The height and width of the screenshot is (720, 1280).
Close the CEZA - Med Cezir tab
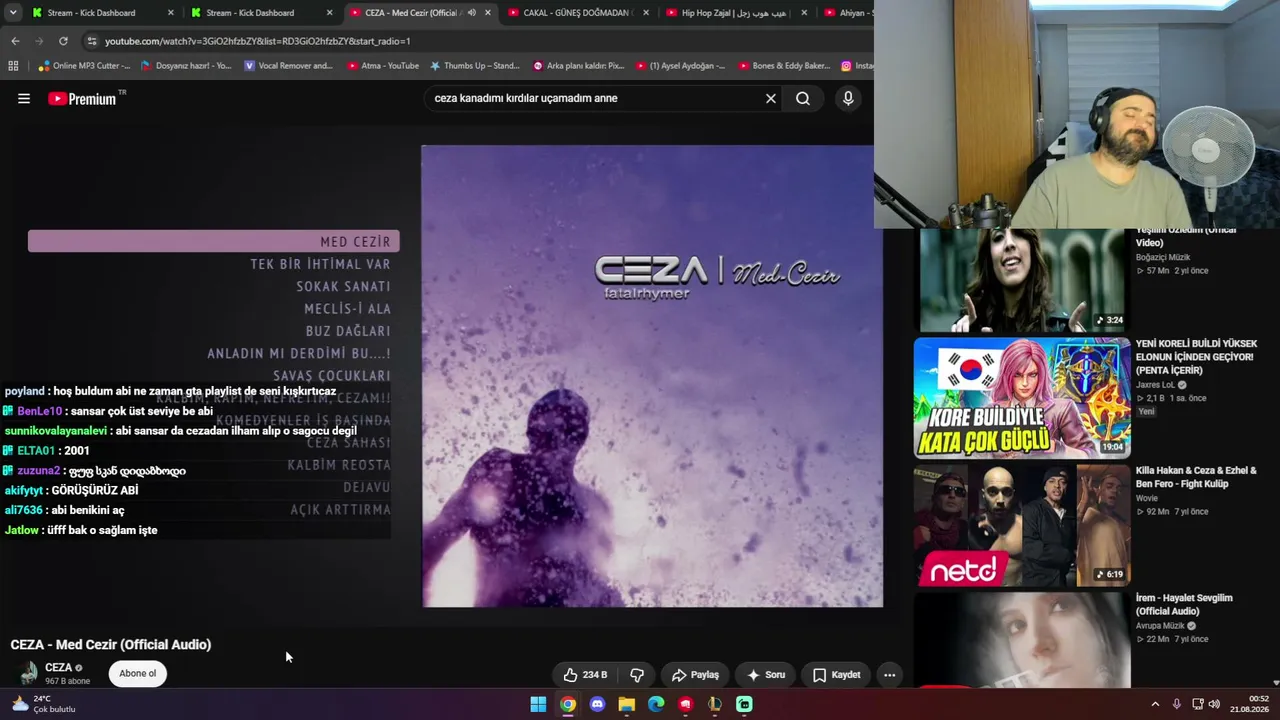click(488, 13)
